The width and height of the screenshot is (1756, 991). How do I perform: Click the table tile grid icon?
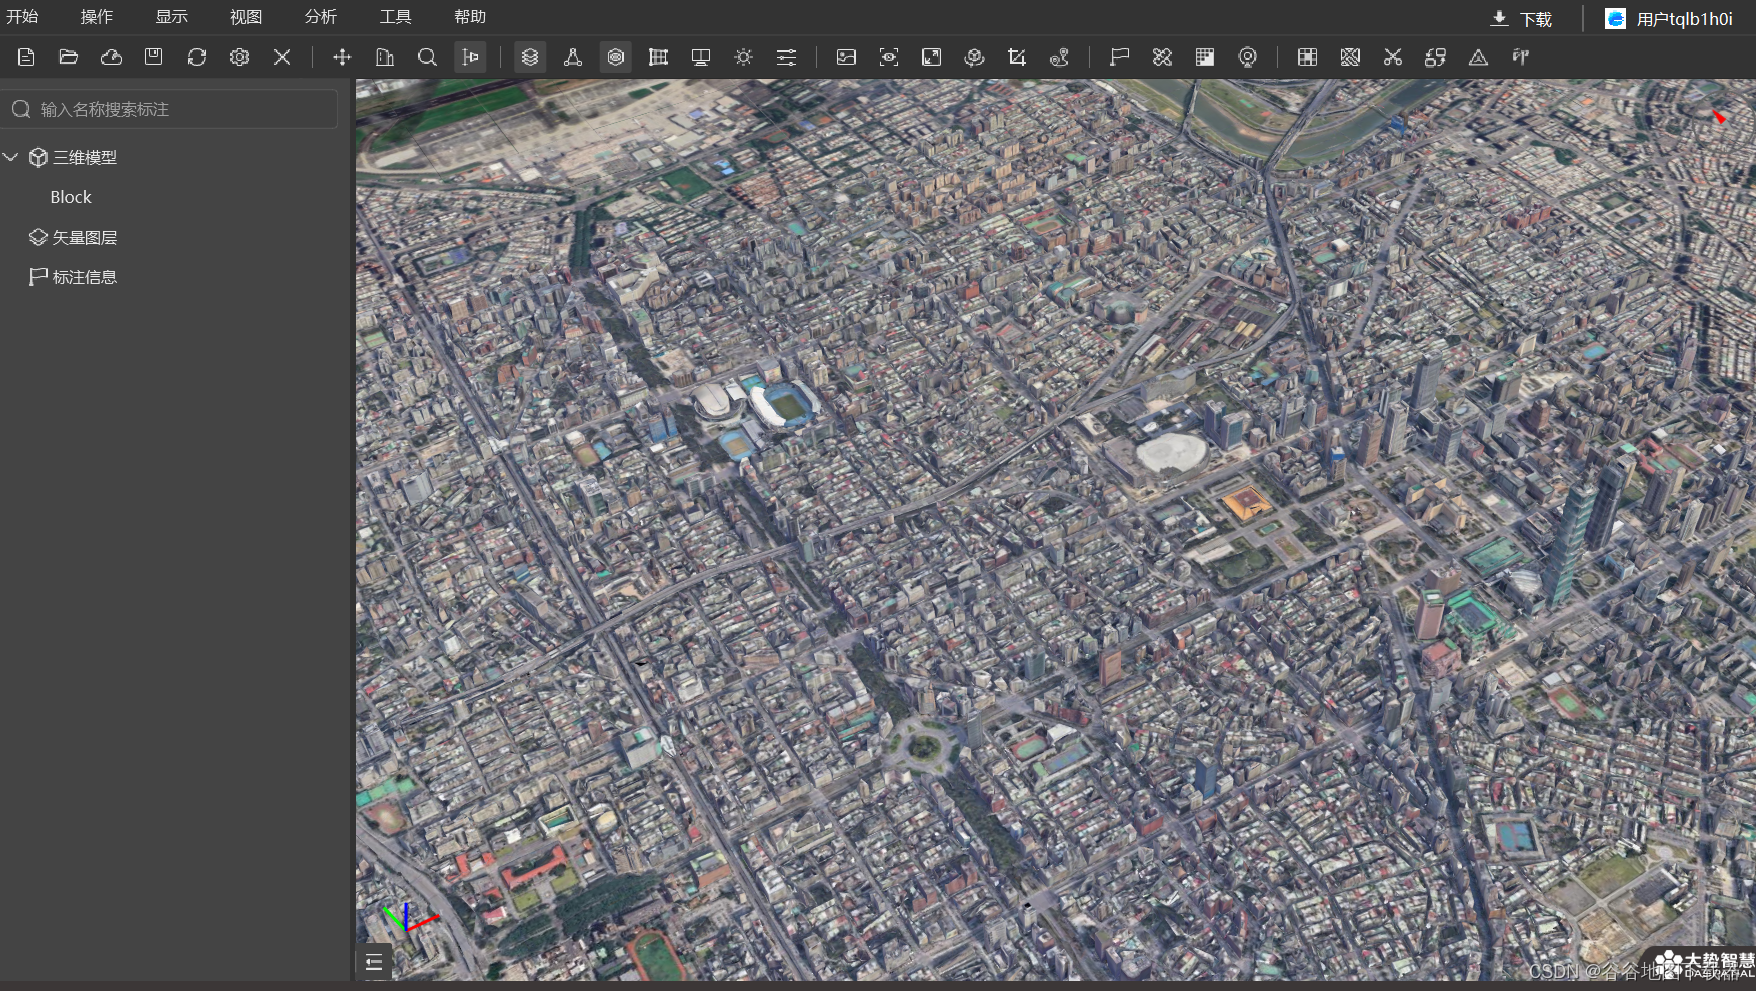[x=1307, y=57]
